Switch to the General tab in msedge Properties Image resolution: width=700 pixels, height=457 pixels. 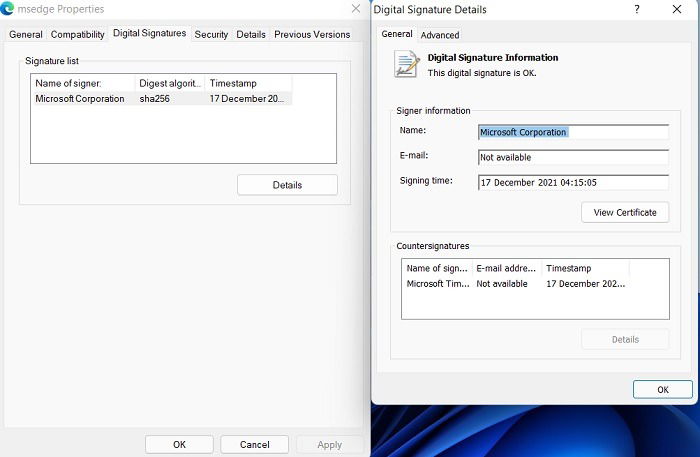point(25,34)
